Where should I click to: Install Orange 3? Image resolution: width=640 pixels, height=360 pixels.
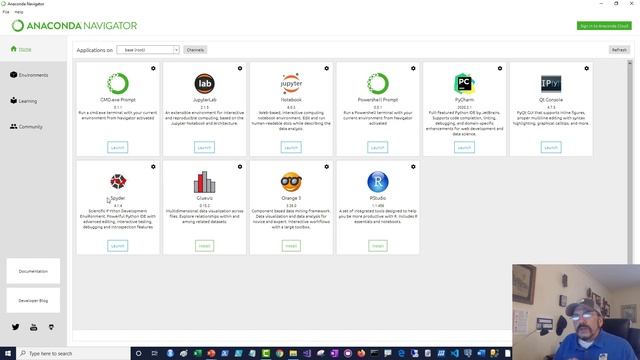291,246
